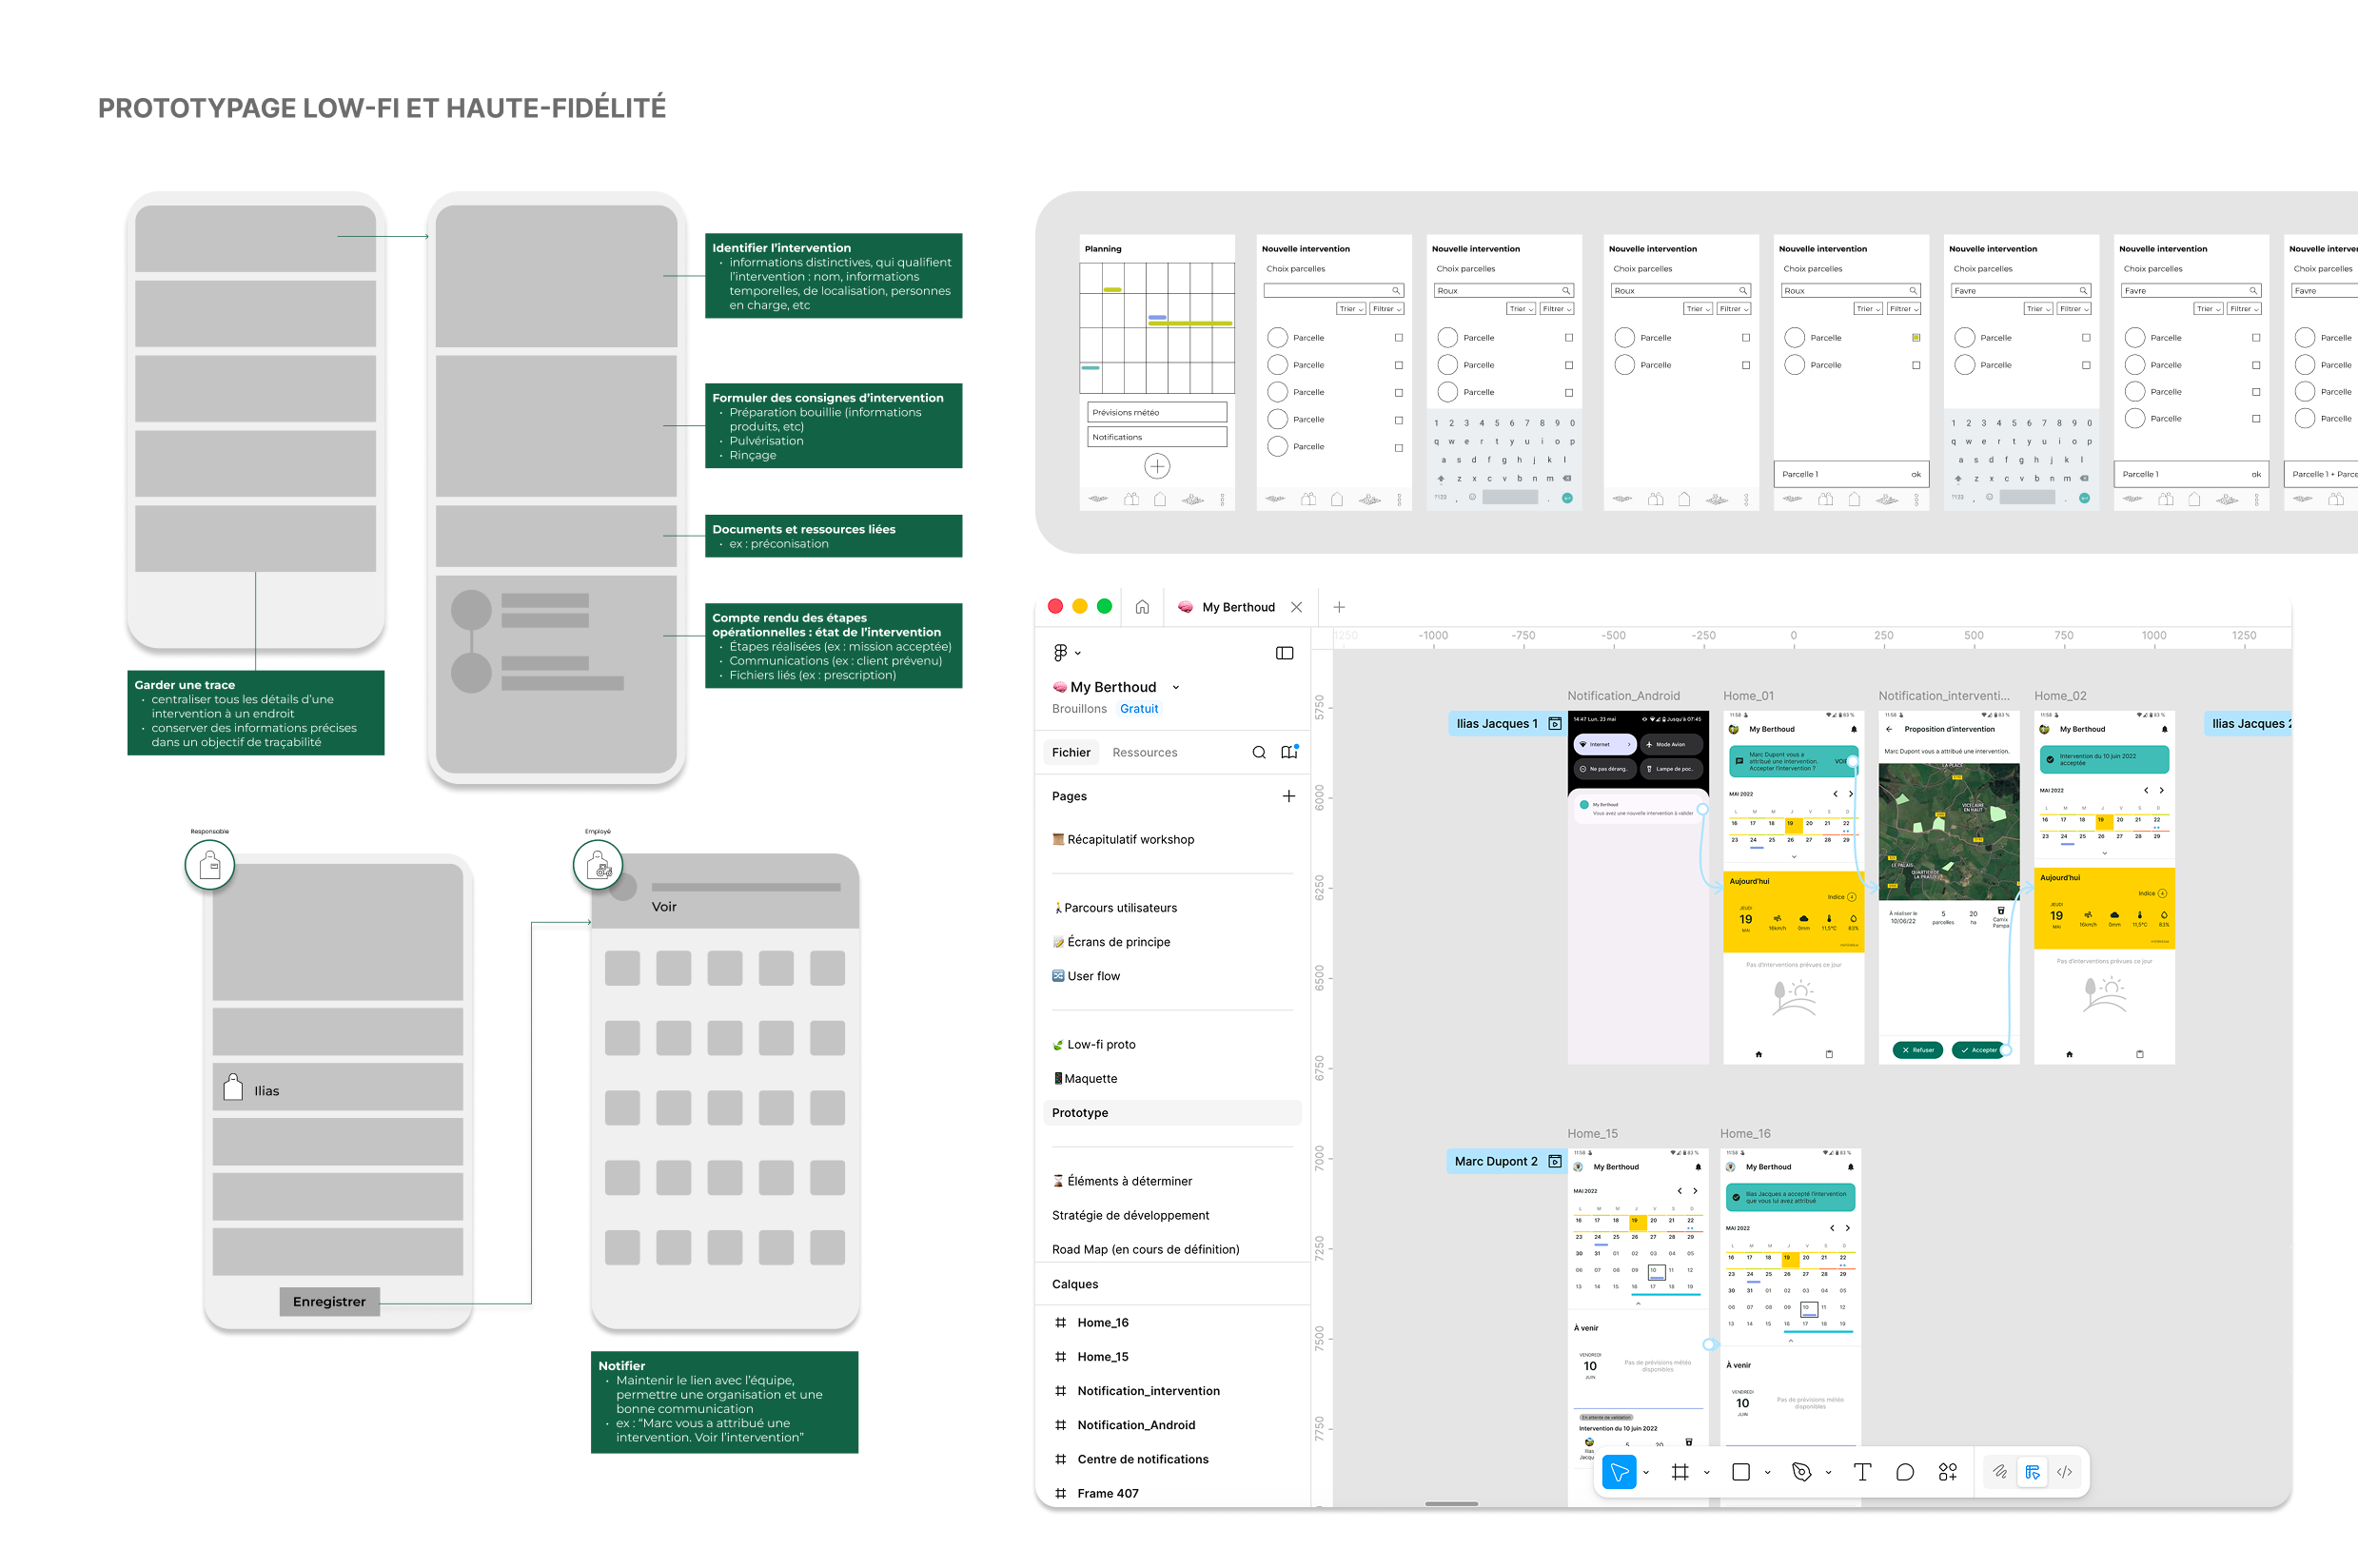Select the Pen tool
The image size is (2358, 1568).
coord(1801,1472)
